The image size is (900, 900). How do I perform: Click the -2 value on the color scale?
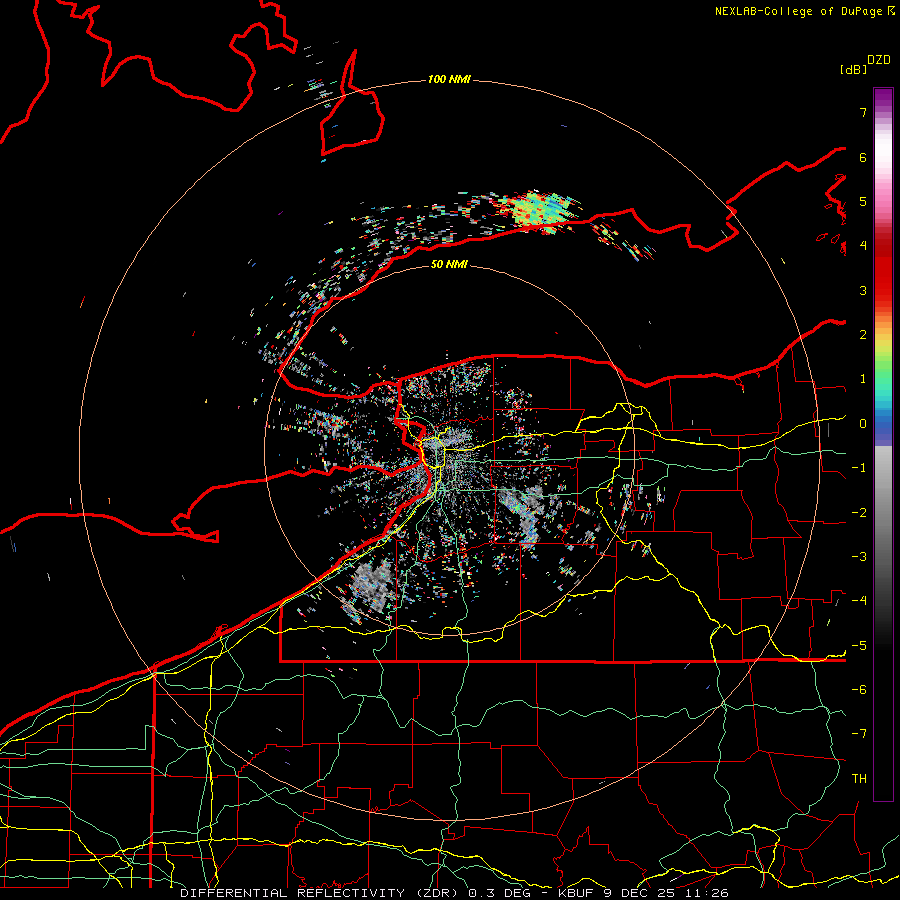point(859,513)
